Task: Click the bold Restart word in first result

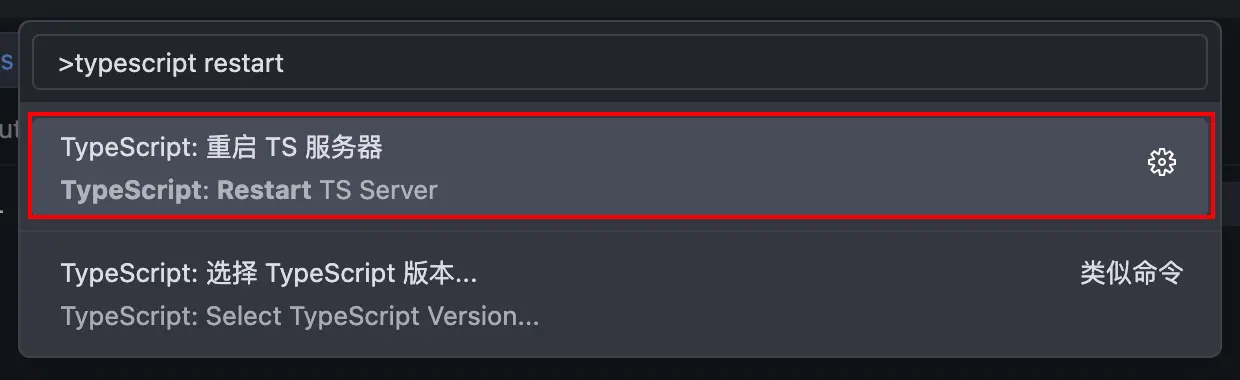Action: point(264,190)
